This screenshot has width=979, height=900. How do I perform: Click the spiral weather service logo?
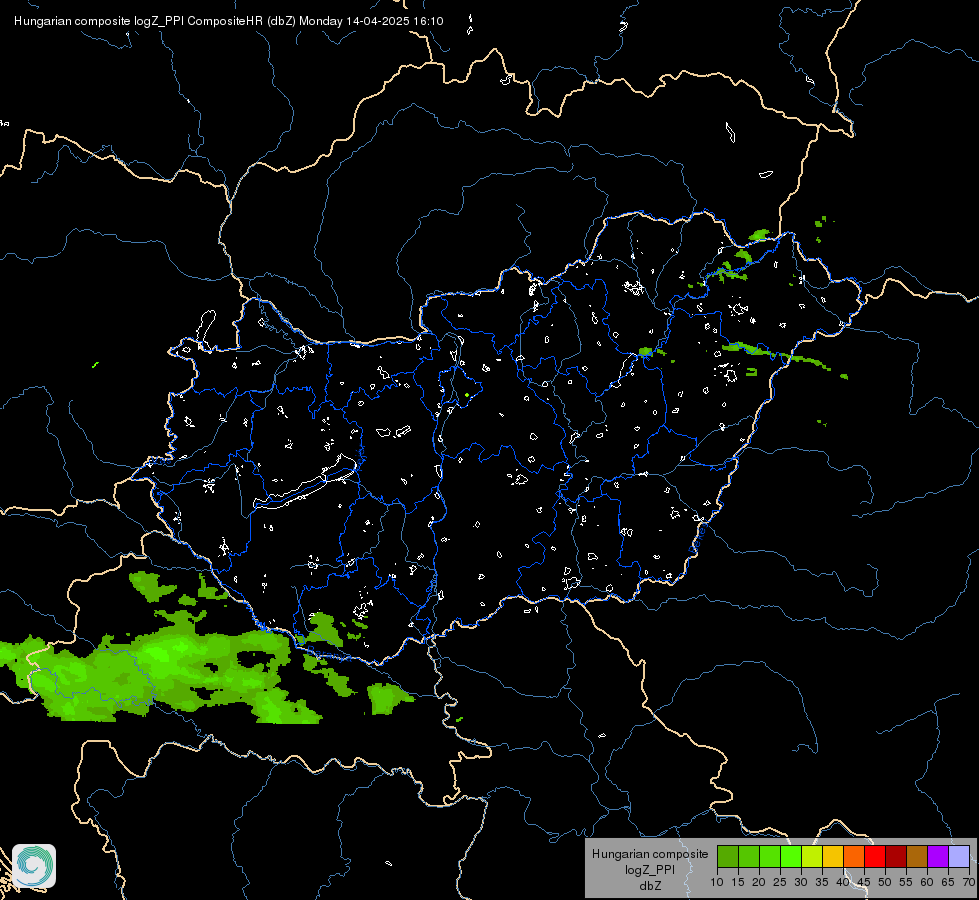(x=34, y=866)
